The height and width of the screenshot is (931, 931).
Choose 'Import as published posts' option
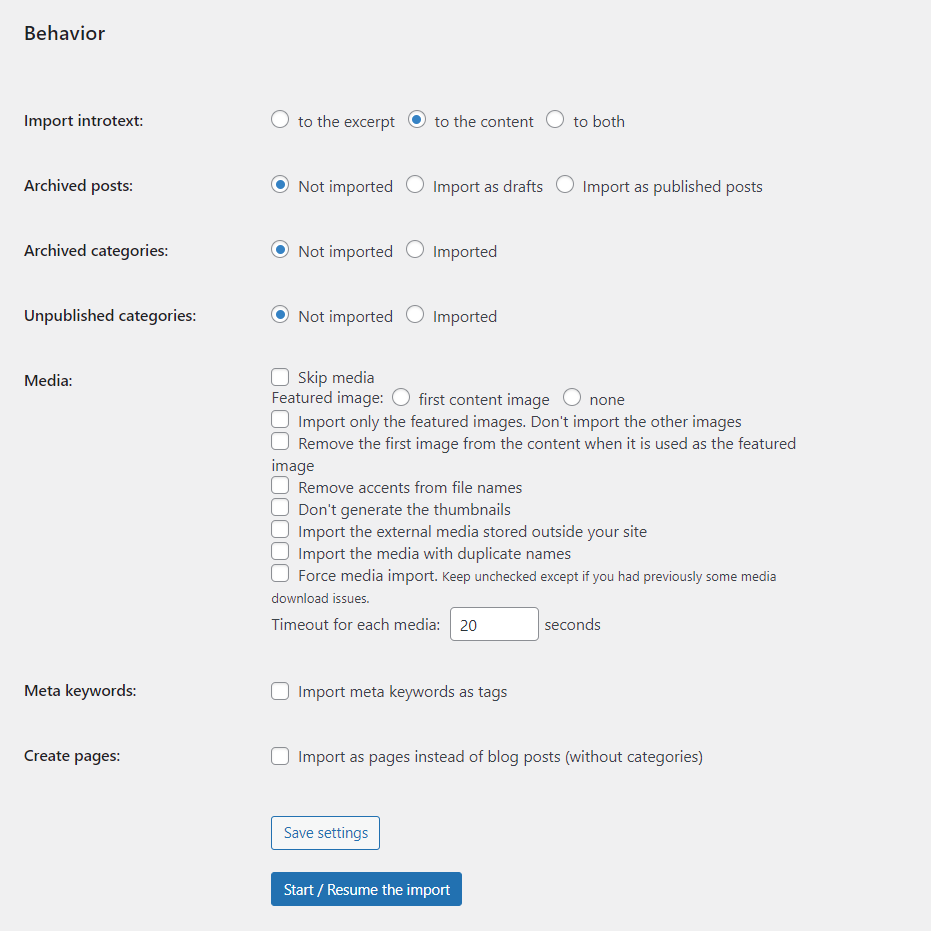click(565, 185)
